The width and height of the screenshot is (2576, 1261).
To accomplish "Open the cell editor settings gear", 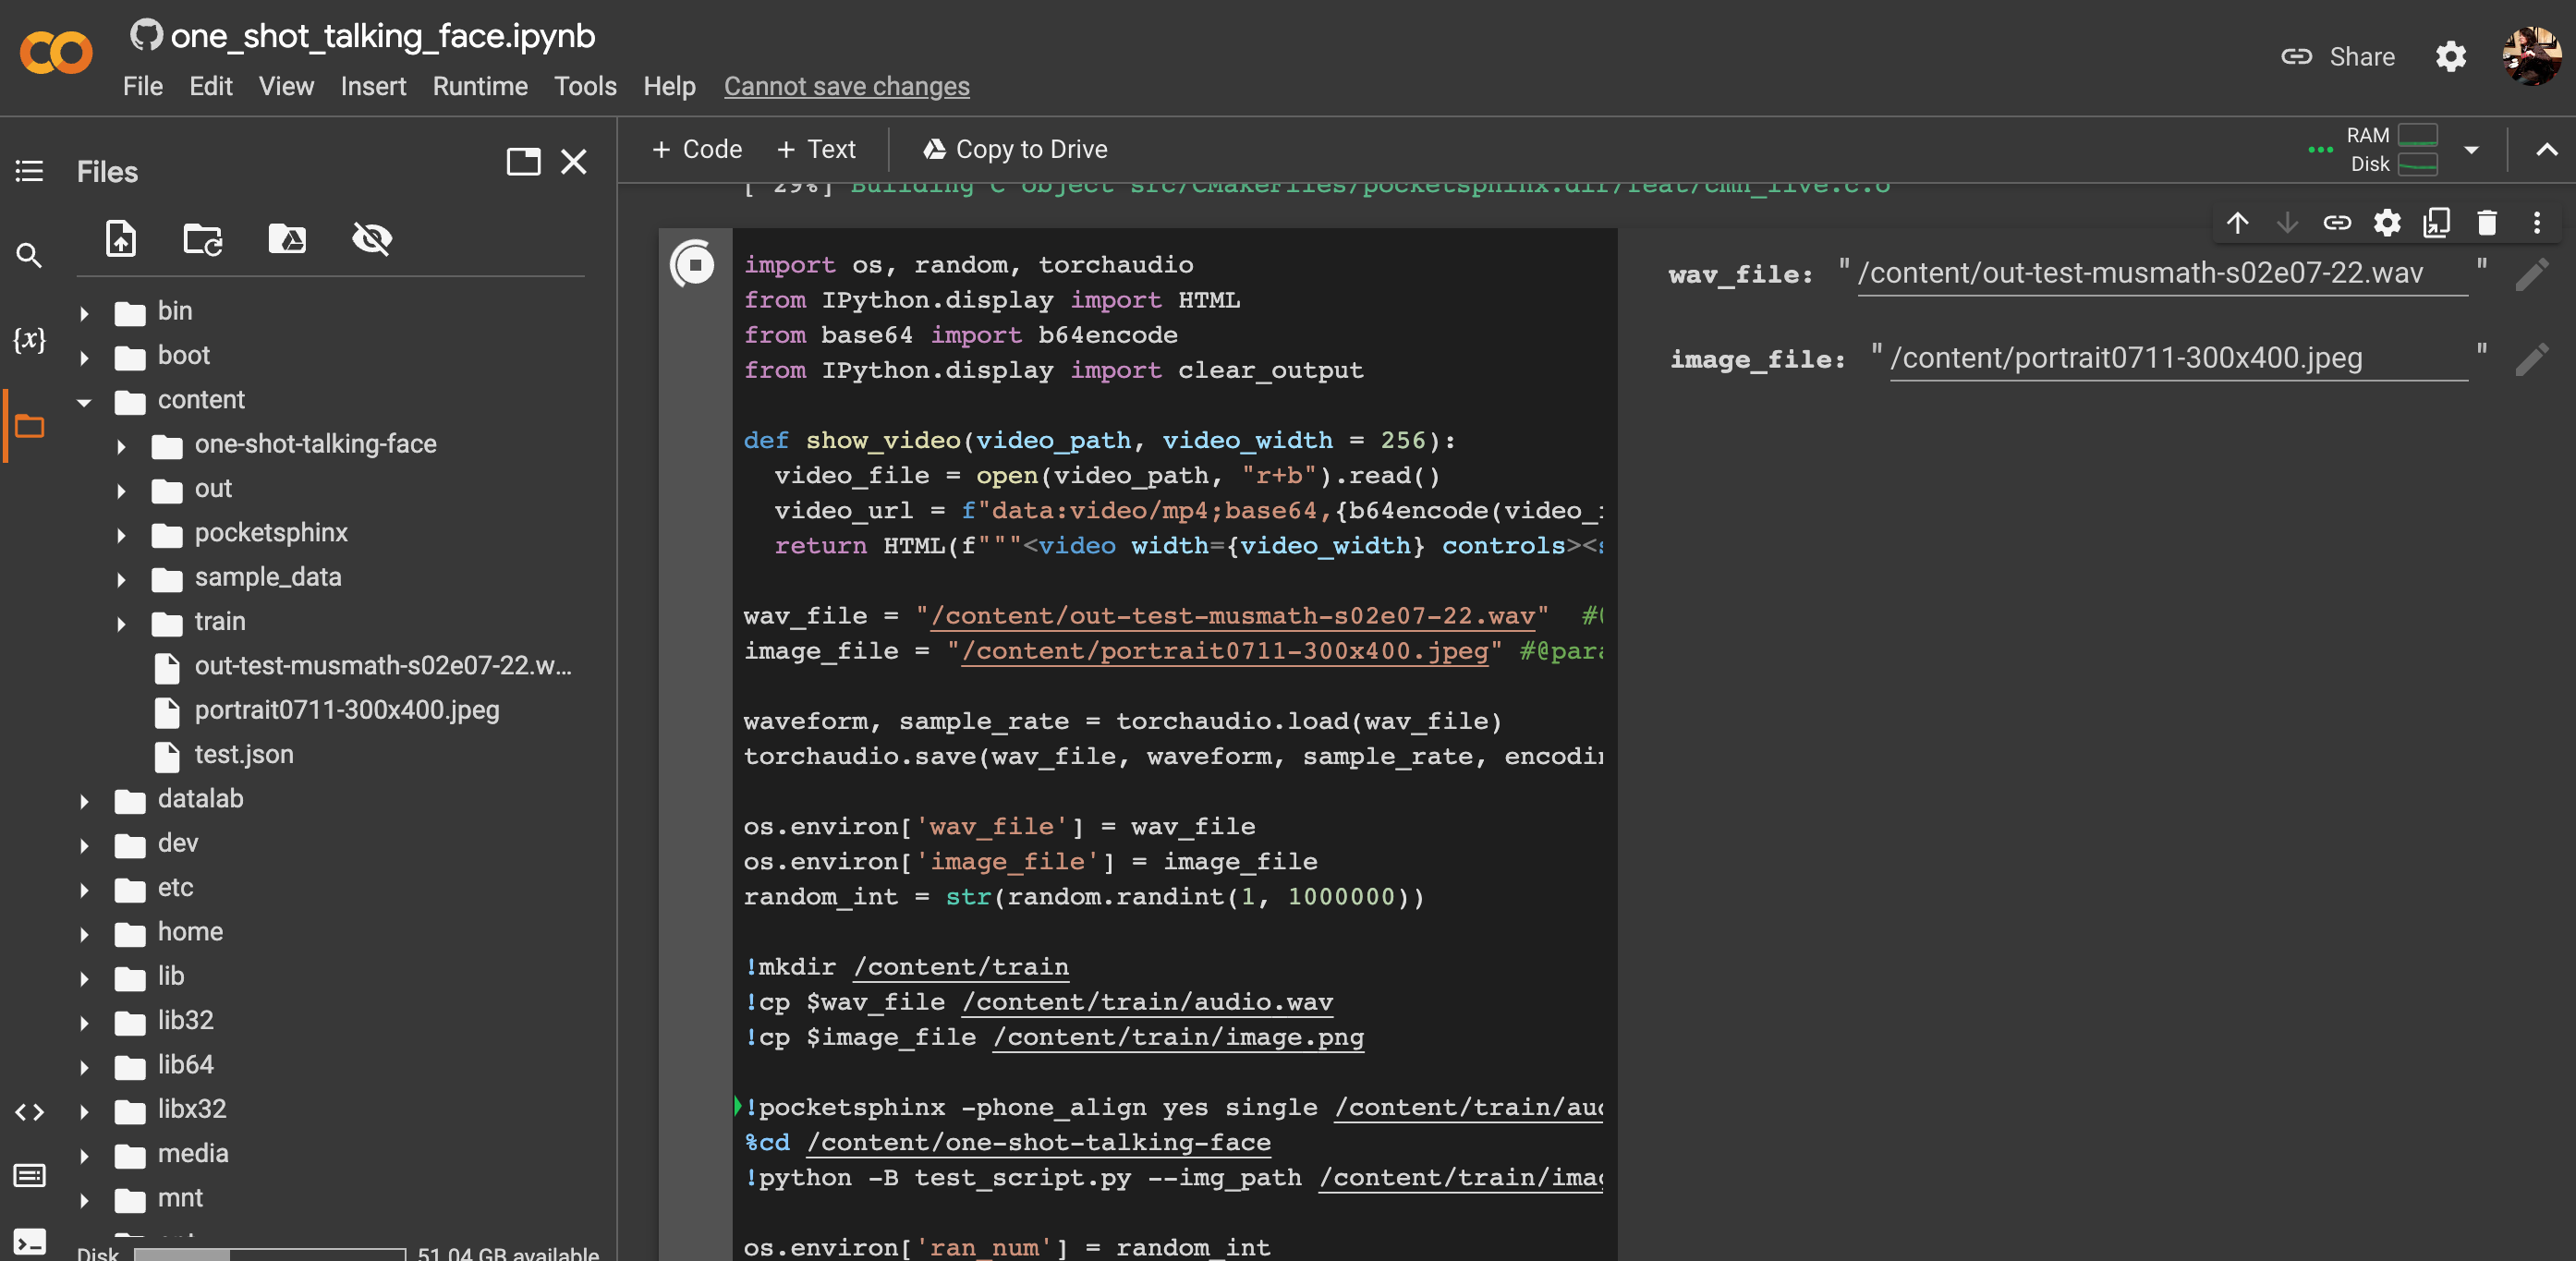I will coord(2387,222).
